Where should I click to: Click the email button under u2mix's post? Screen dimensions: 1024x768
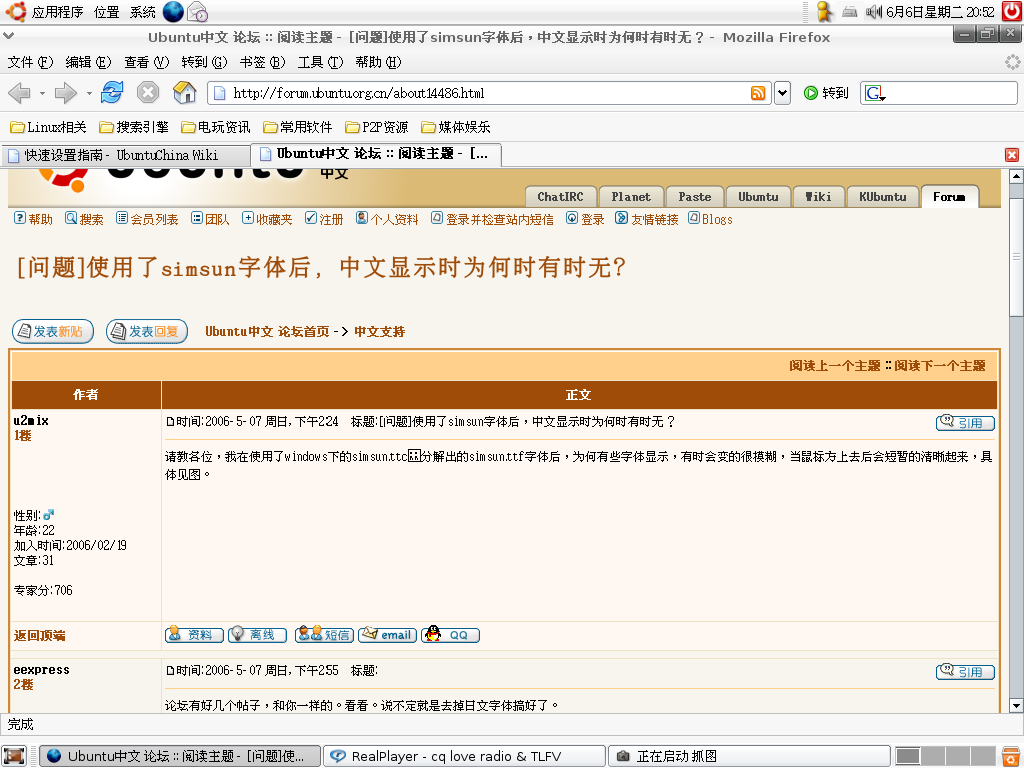[387, 635]
